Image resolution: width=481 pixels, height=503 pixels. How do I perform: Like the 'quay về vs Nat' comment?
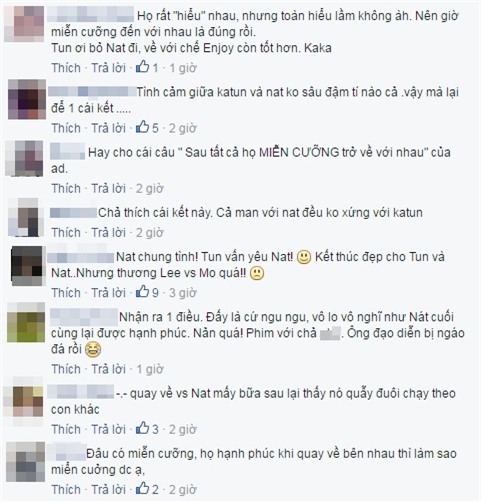66,429
